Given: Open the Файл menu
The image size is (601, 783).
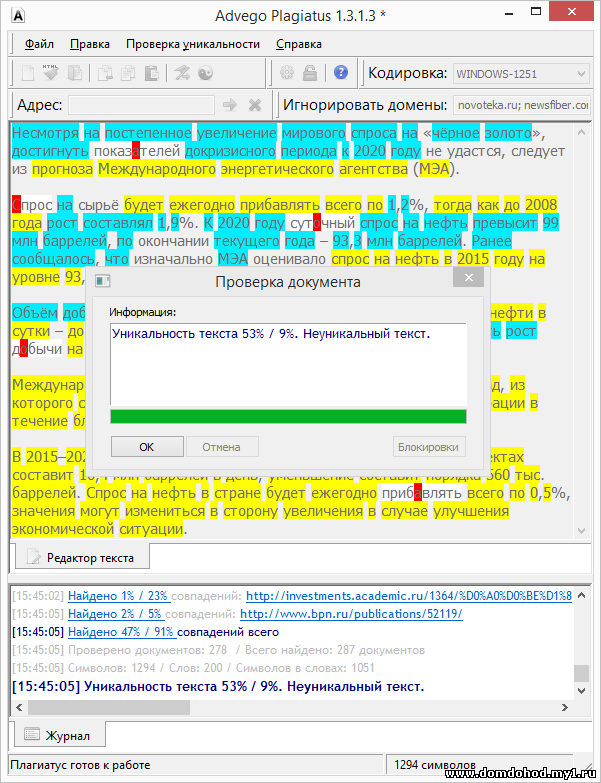Looking at the screenshot, I should 39,44.
